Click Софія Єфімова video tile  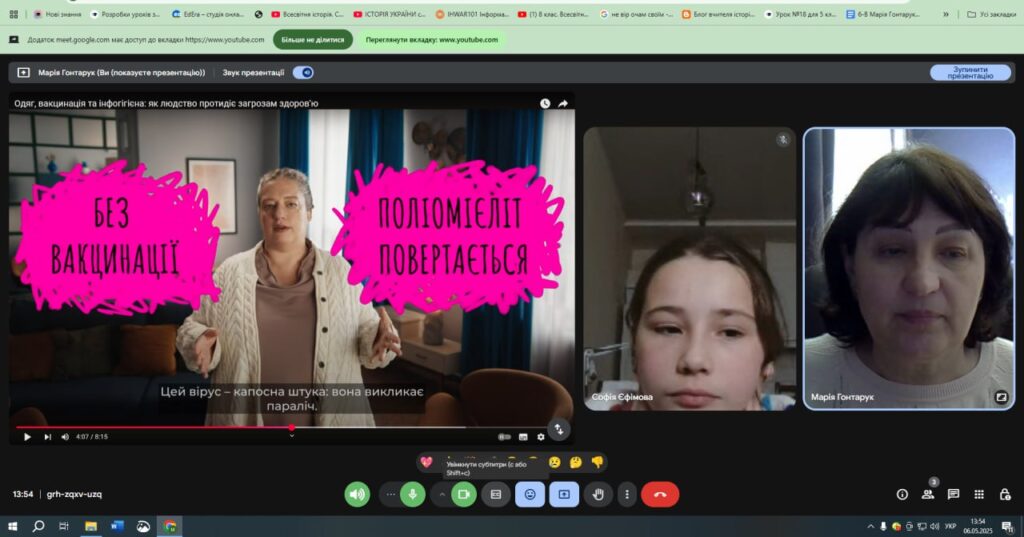point(689,268)
